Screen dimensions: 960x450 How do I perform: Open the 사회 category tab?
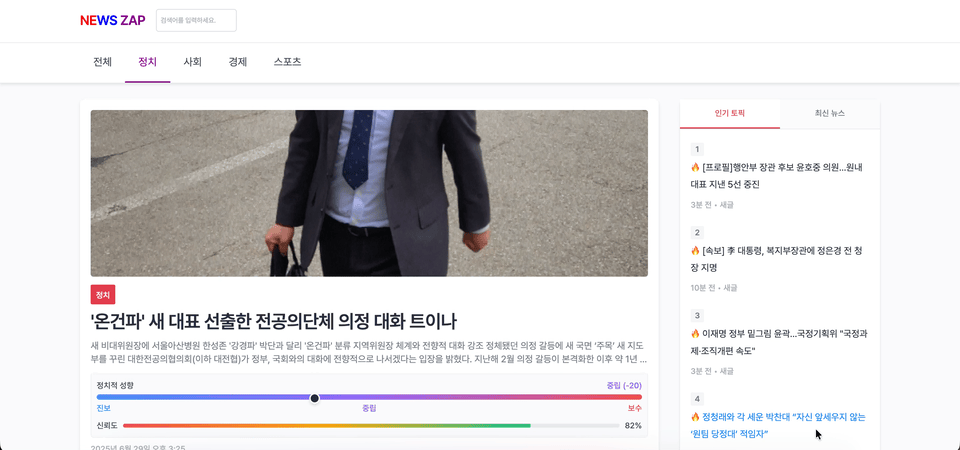pos(192,62)
